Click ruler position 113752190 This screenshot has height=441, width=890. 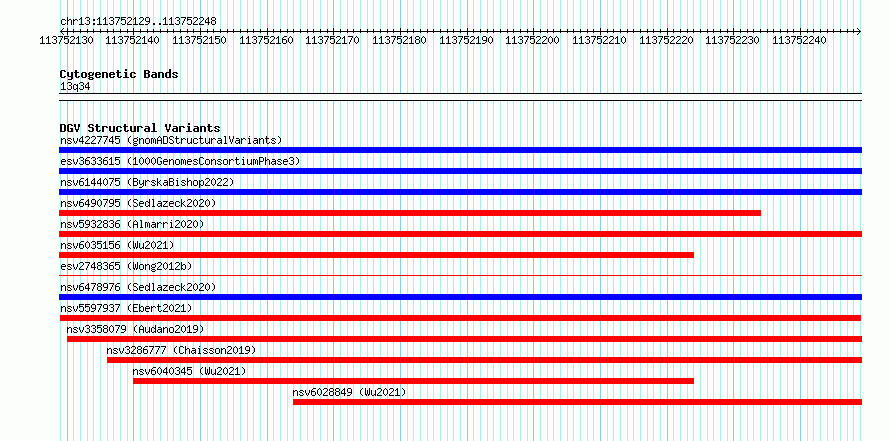(466, 41)
